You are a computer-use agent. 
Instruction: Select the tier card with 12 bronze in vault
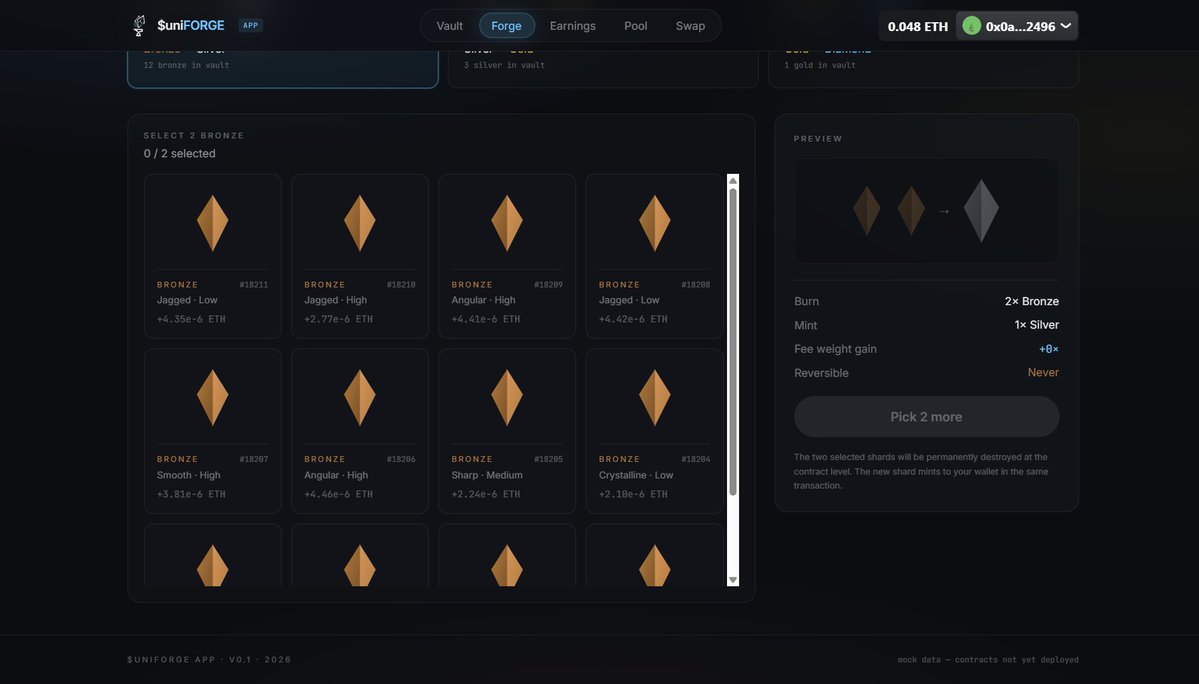[x=283, y=69]
